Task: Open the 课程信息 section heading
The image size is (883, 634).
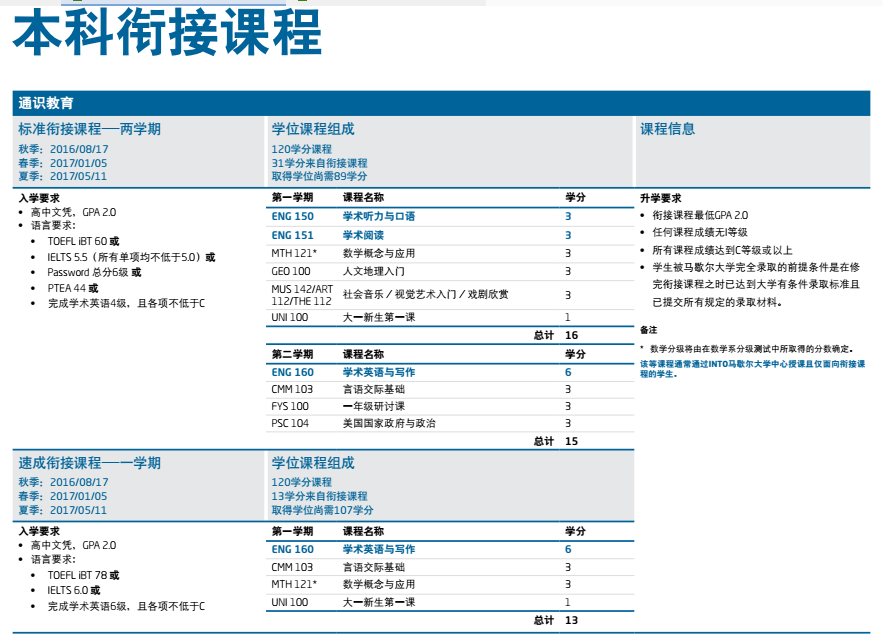Action: point(667,129)
